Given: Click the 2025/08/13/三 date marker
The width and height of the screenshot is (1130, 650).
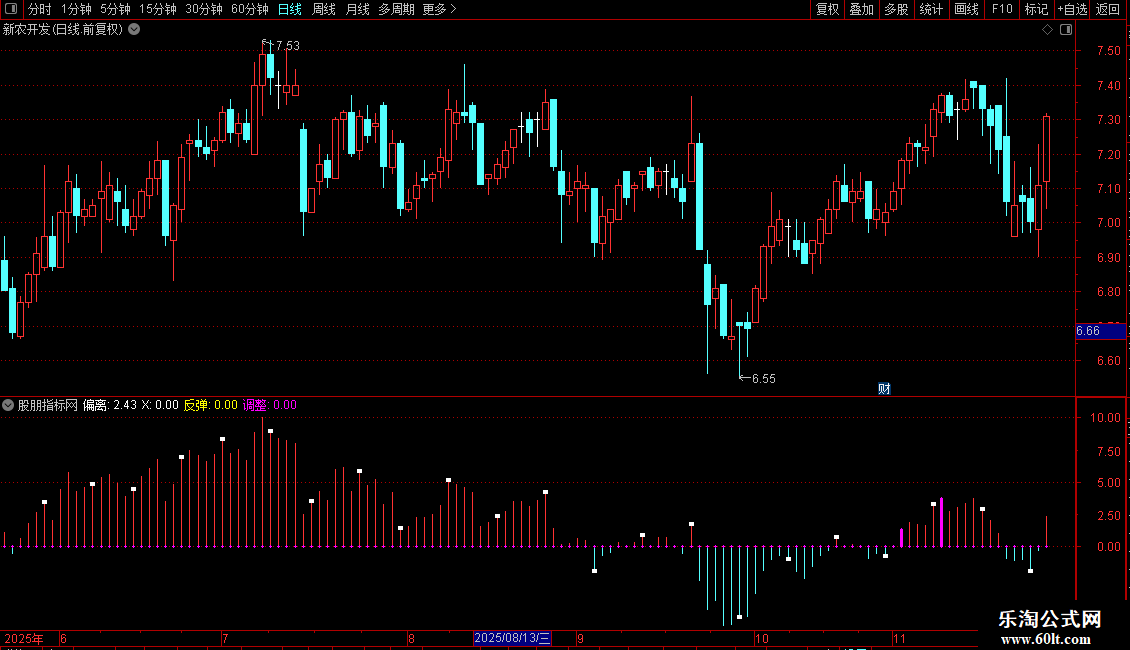Looking at the screenshot, I should pos(512,638).
